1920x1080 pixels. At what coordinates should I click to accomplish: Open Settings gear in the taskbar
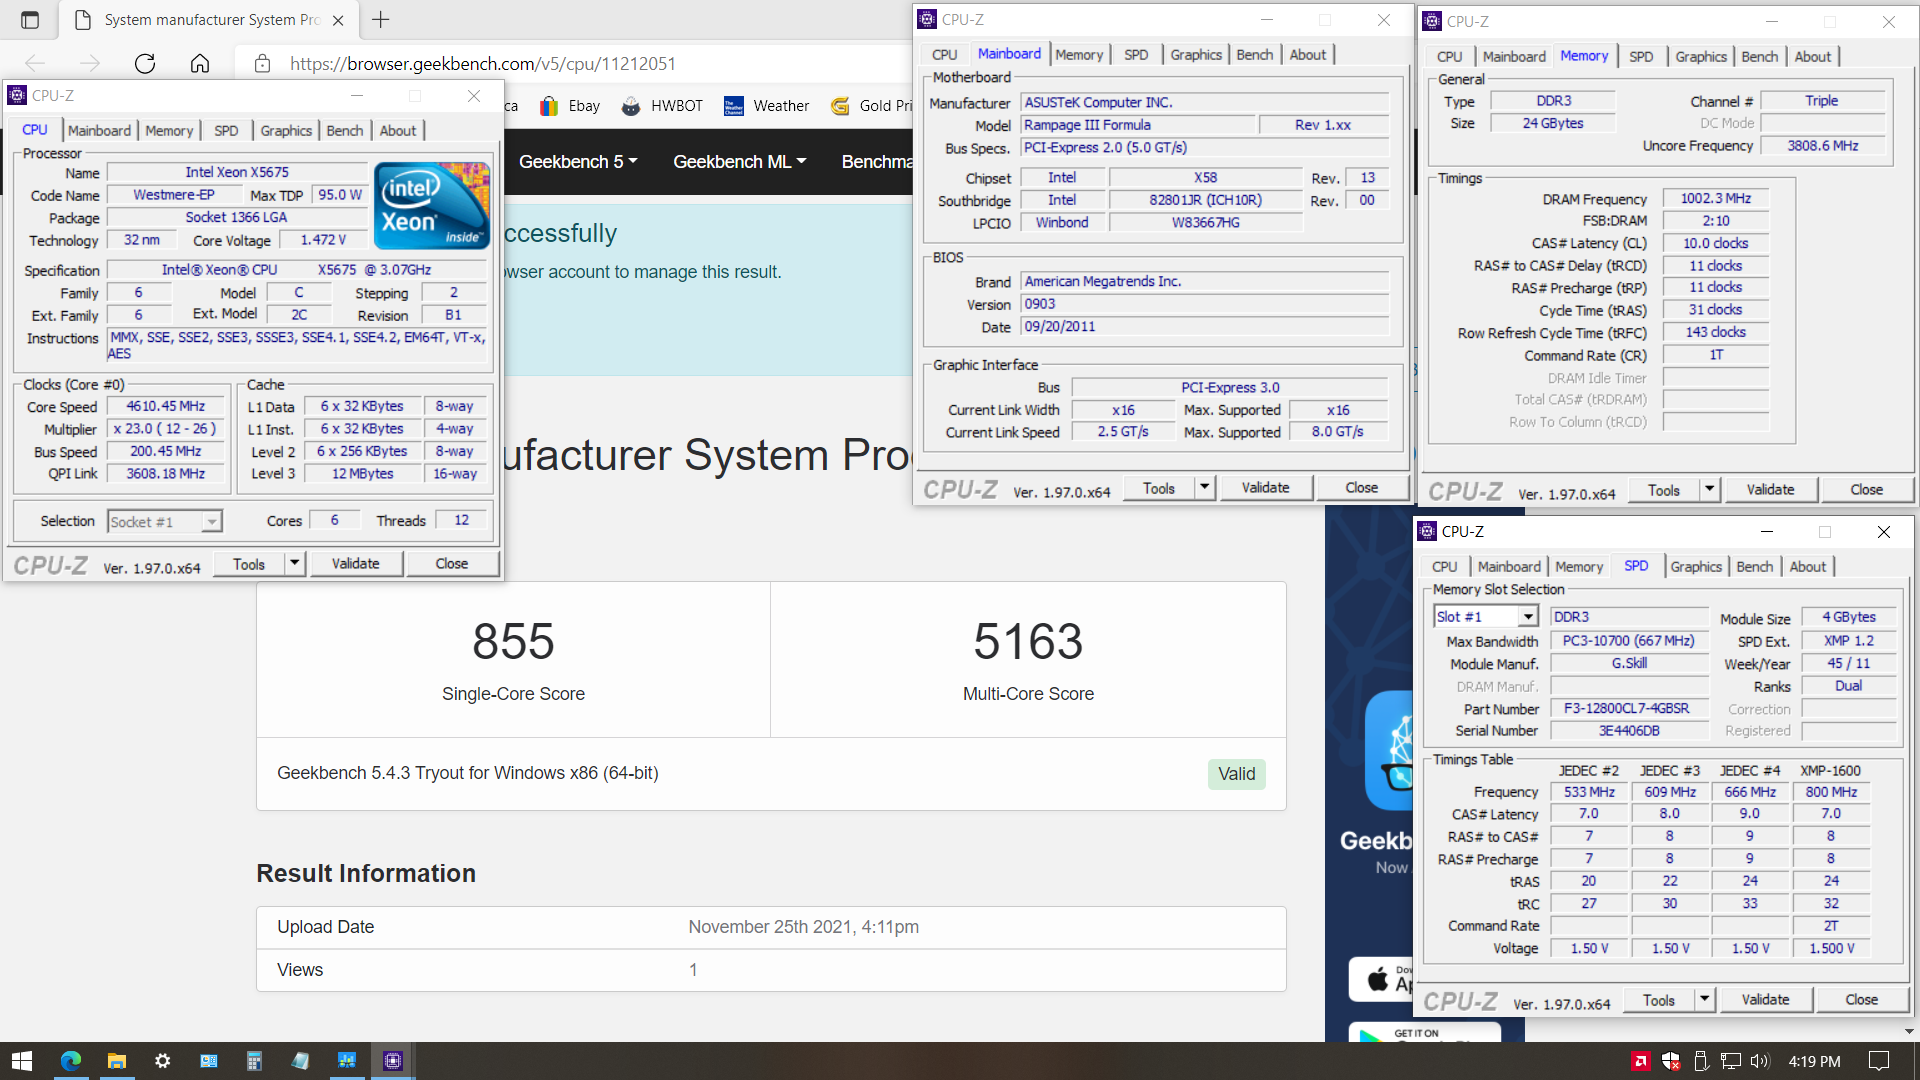pyautogui.click(x=163, y=1061)
